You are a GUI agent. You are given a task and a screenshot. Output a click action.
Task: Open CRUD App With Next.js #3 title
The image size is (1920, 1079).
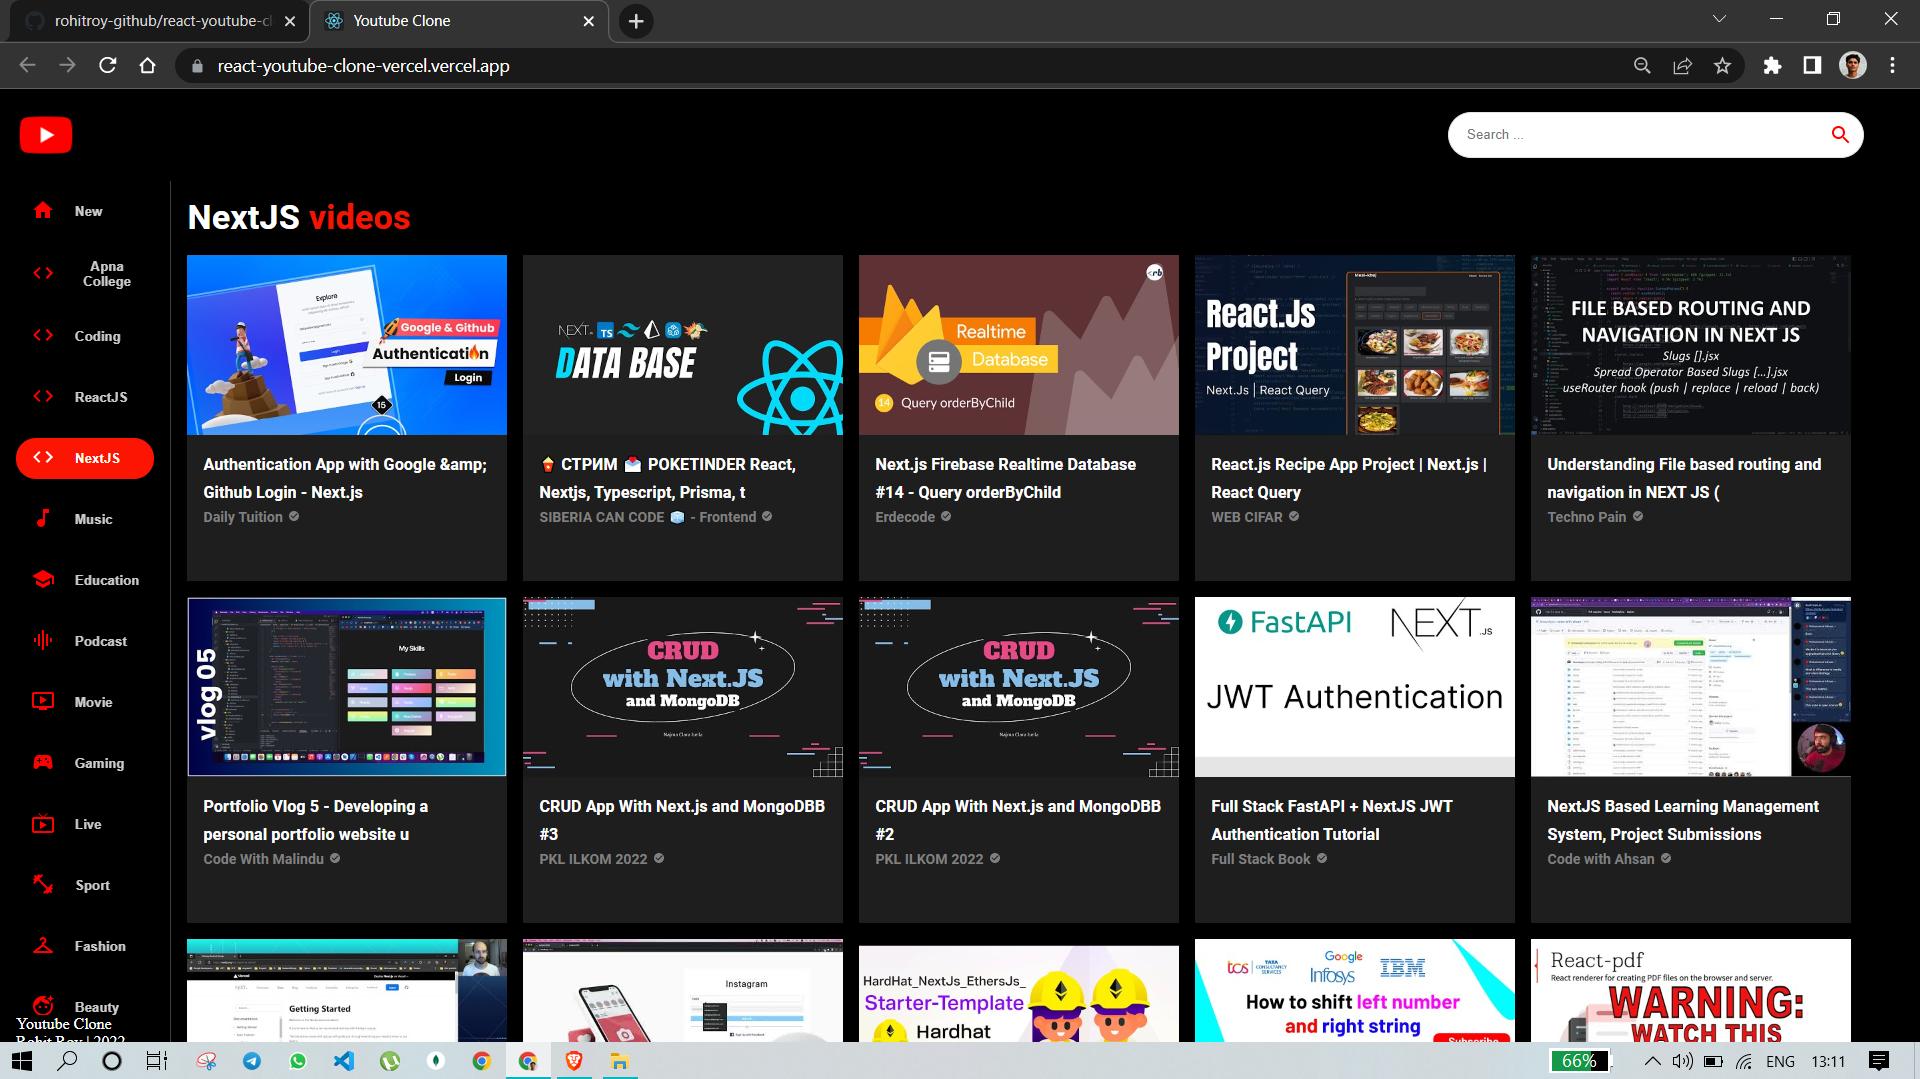[x=682, y=820]
